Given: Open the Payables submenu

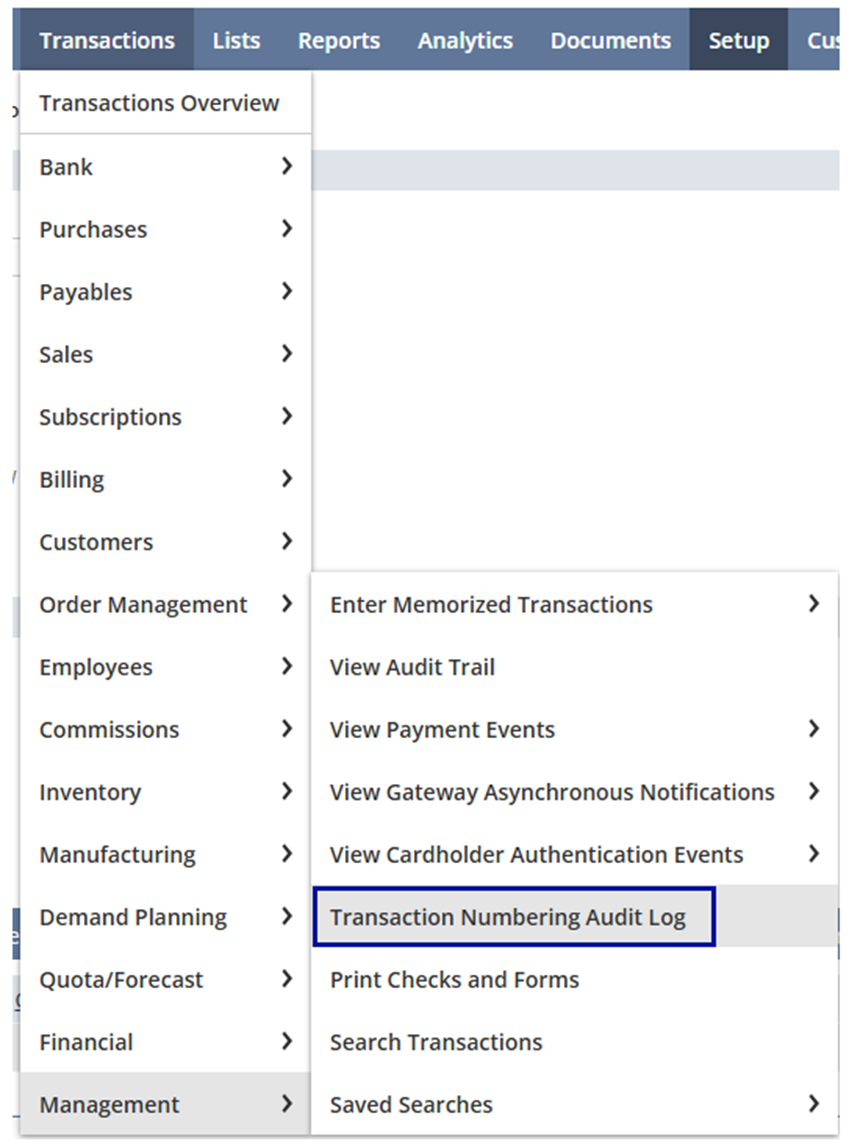Looking at the screenshot, I should pos(166,292).
